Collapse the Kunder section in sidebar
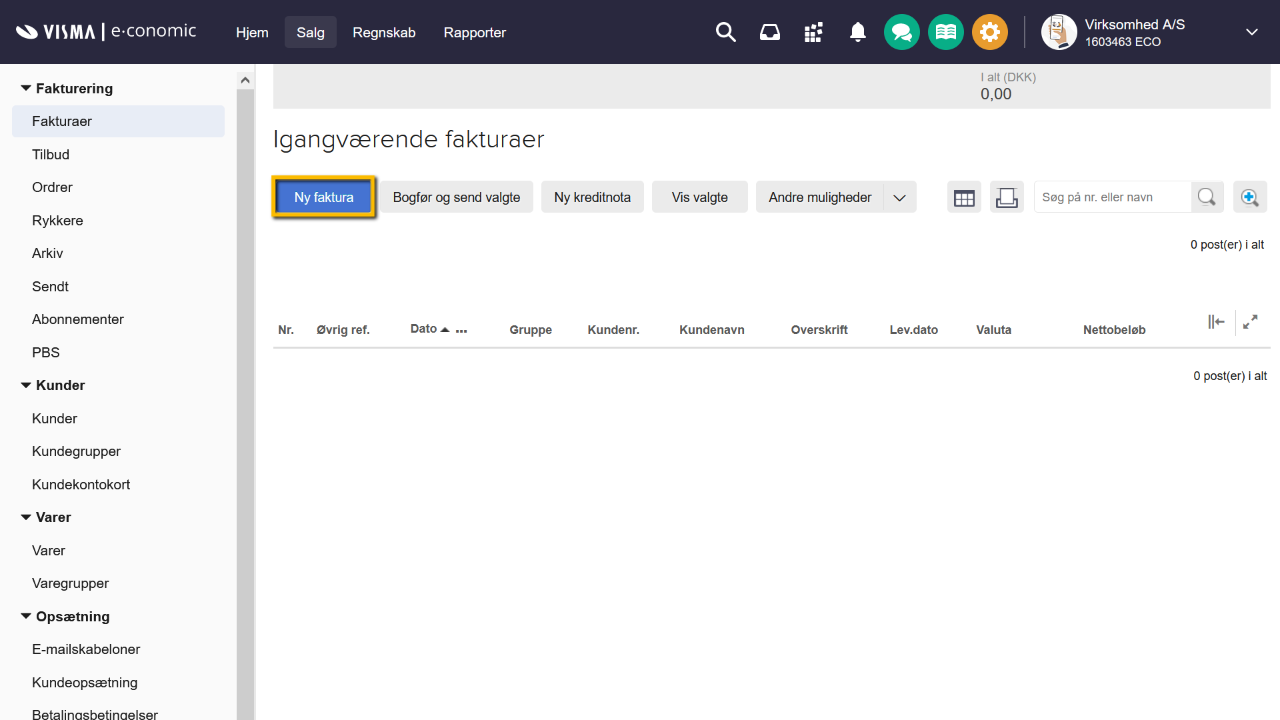Image resolution: width=1280 pixels, height=720 pixels. pos(26,385)
